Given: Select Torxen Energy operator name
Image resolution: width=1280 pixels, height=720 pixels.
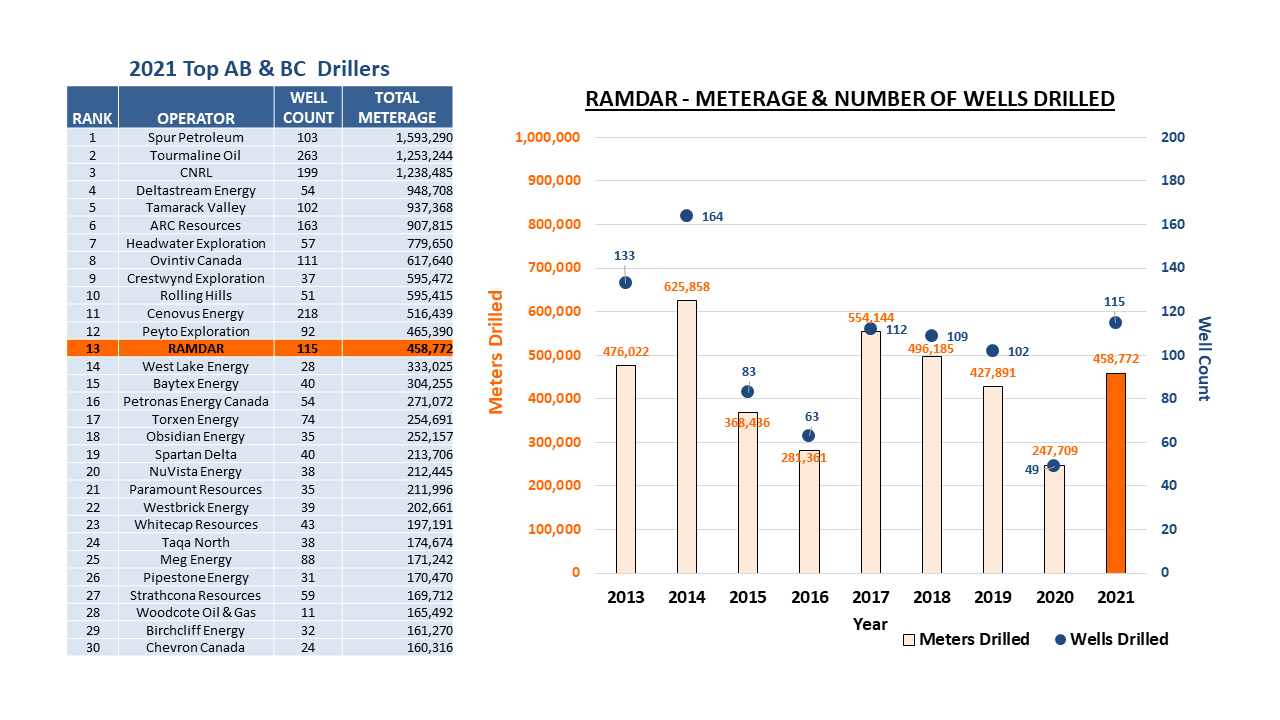Looking at the screenshot, I should pos(196,419).
